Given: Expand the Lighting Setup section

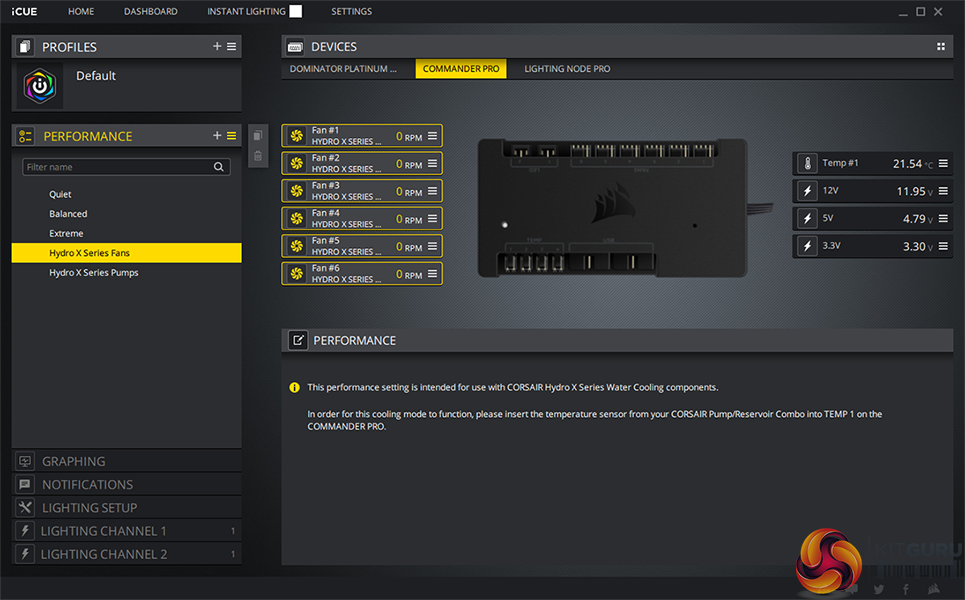Looking at the screenshot, I should point(126,508).
